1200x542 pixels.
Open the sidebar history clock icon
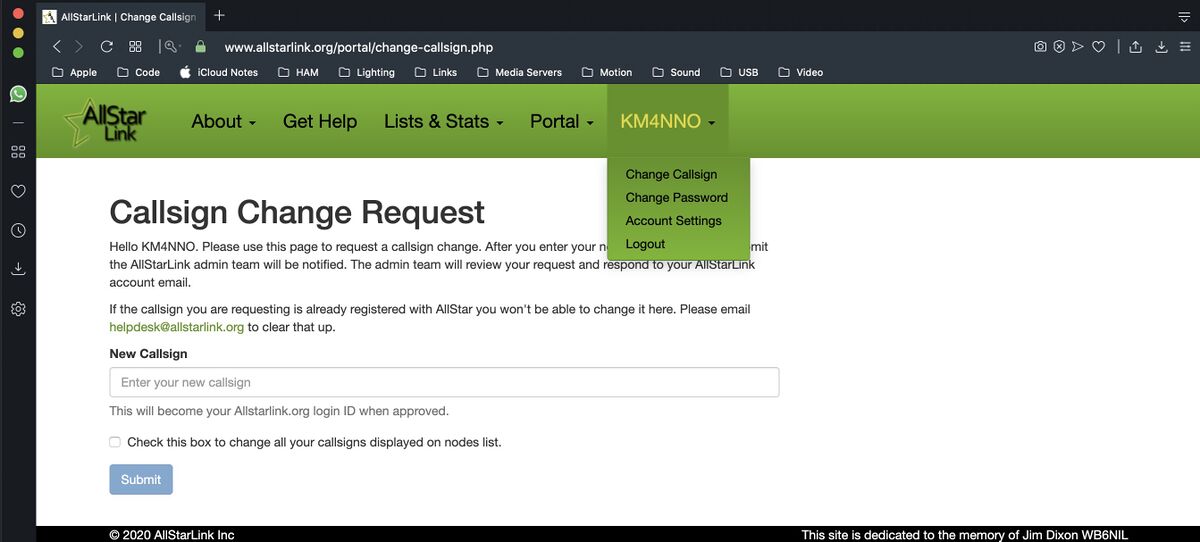18,230
